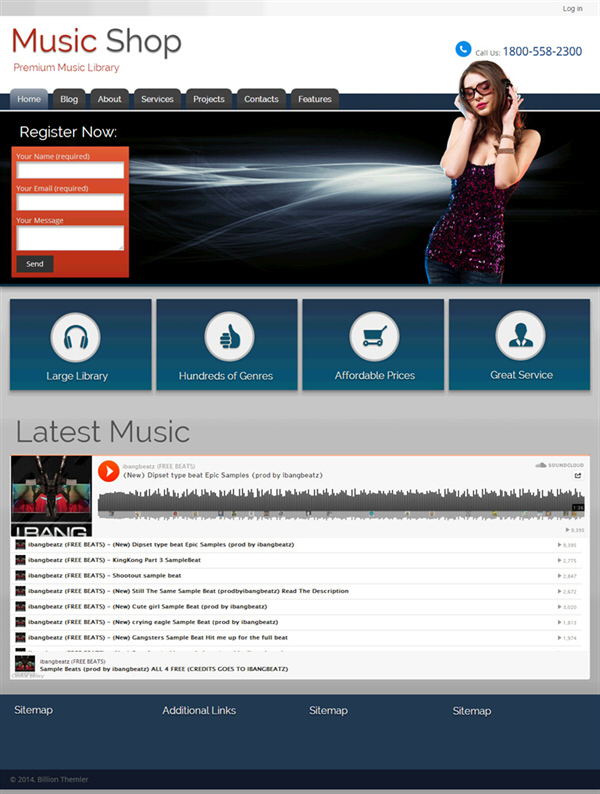Play the Dipset type beat track
Image resolution: width=600 pixels, height=794 pixels.
coord(108,471)
